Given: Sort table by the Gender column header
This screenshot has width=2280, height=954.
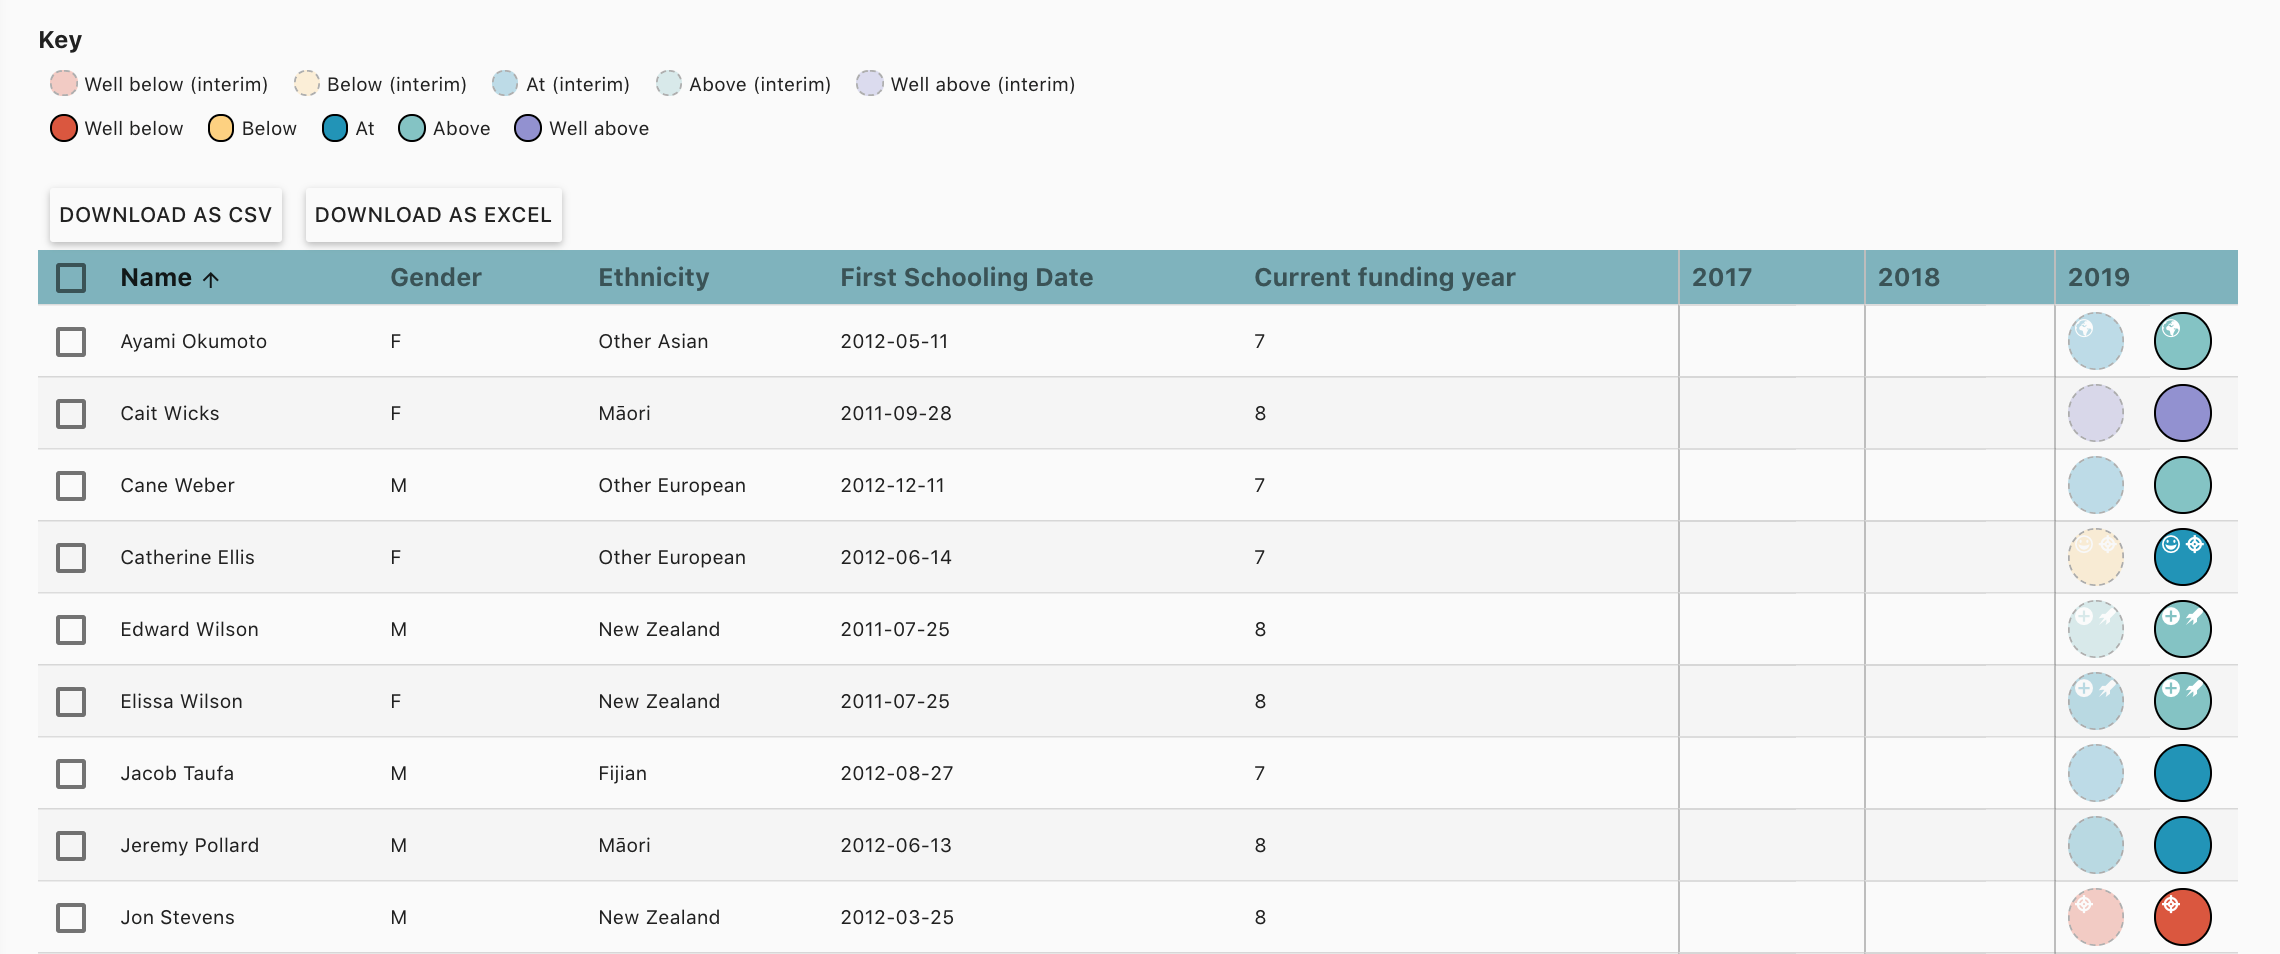Looking at the screenshot, I should pyautogui.click(x=435, y=278).
